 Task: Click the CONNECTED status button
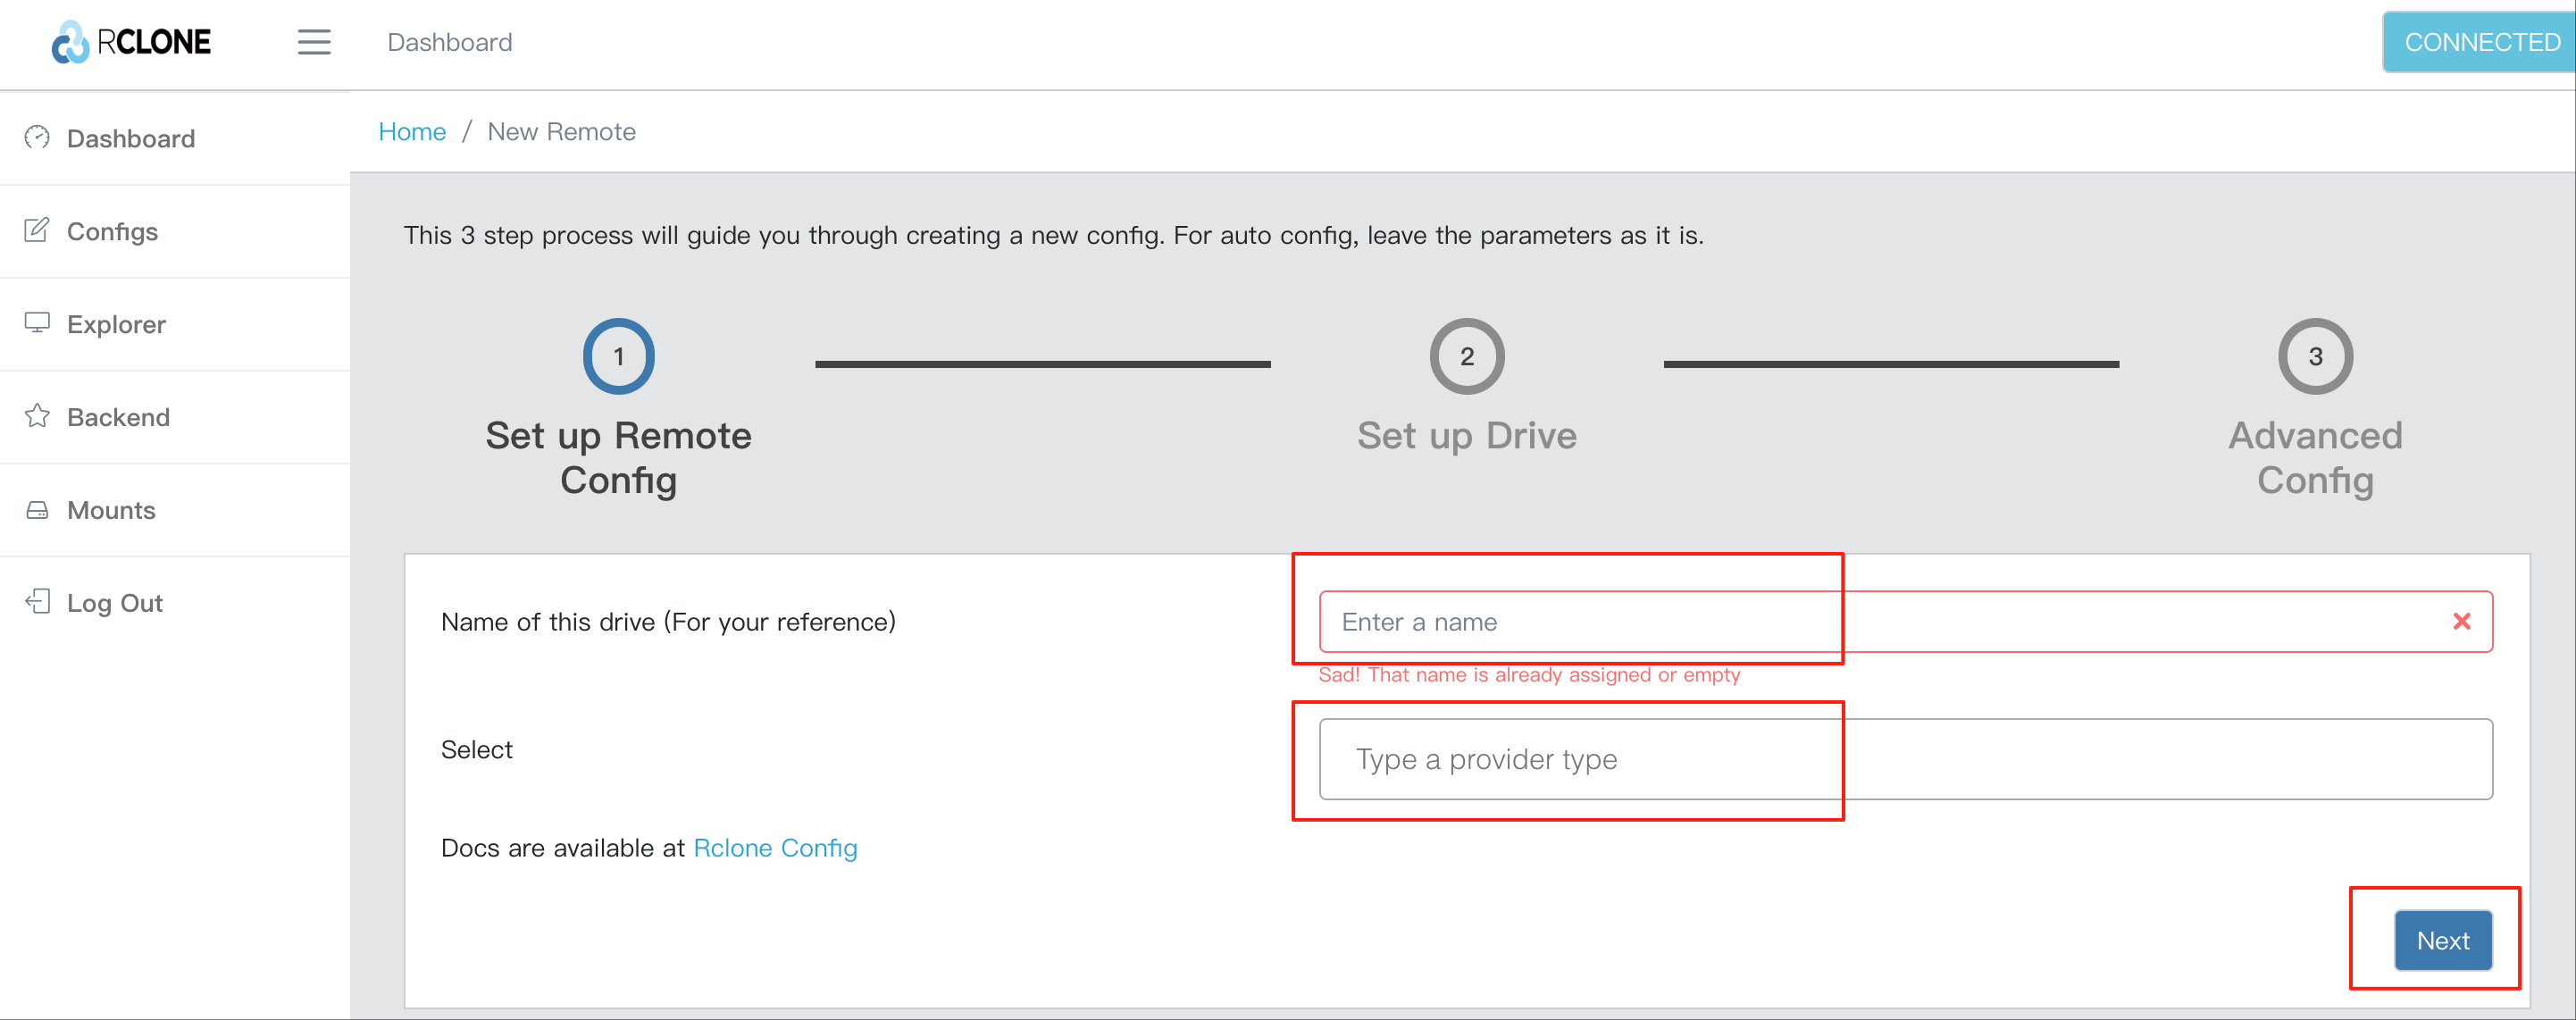[2480, 42]
